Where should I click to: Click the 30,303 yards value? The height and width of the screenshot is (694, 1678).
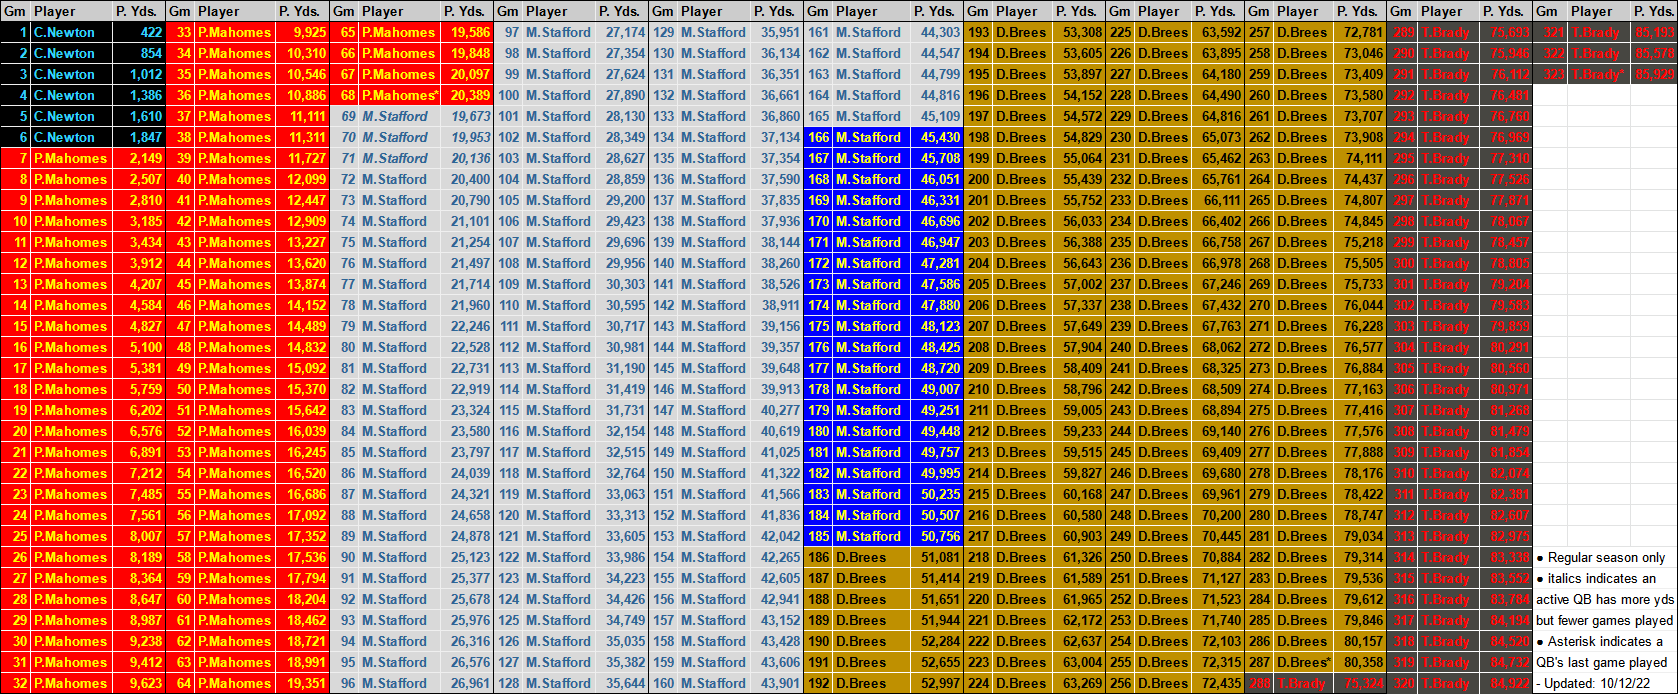click(621, 284)
